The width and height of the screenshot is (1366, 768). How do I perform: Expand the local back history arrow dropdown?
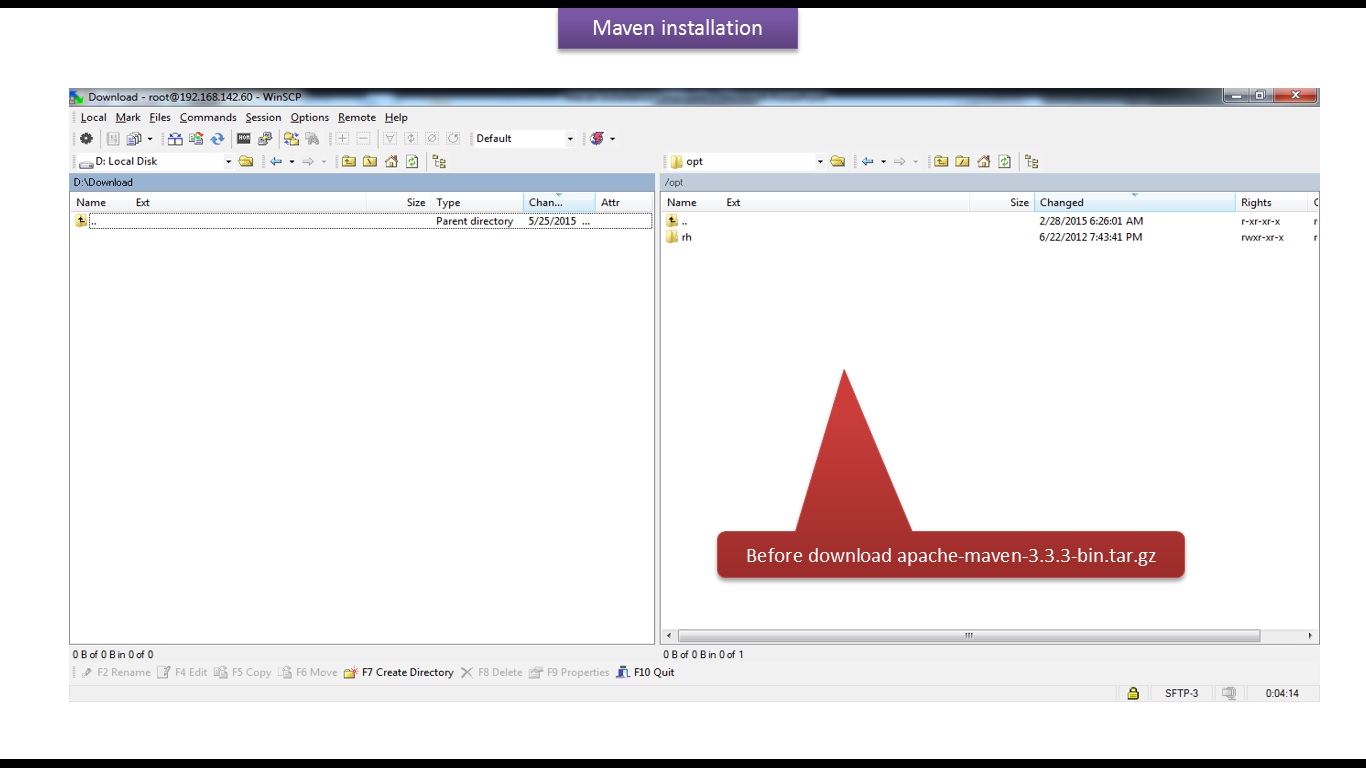pyautogui.click(x=292, y=162)
